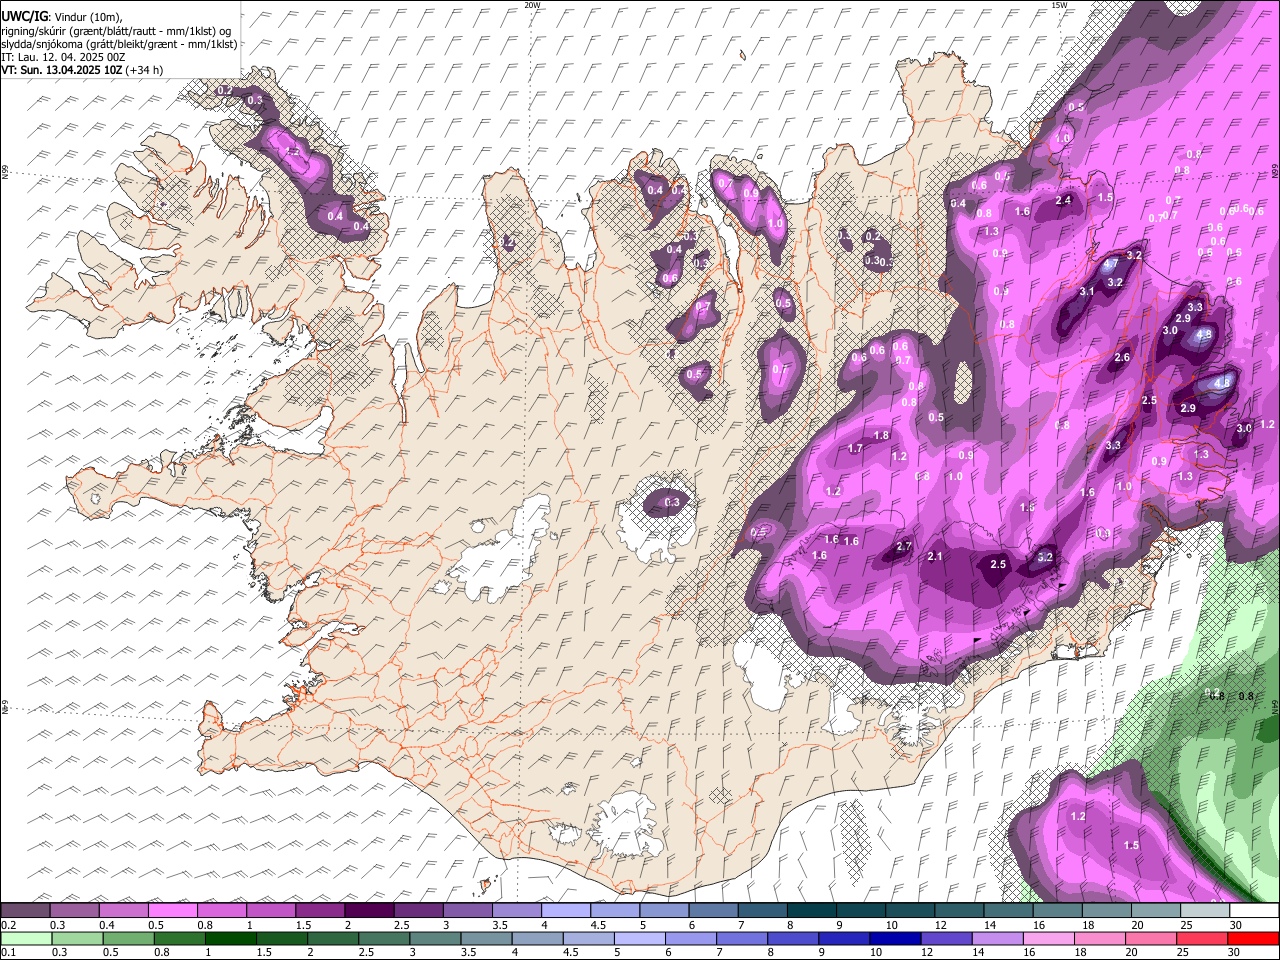Click the 2.1 snowfall value on the map

click(935, 556)
